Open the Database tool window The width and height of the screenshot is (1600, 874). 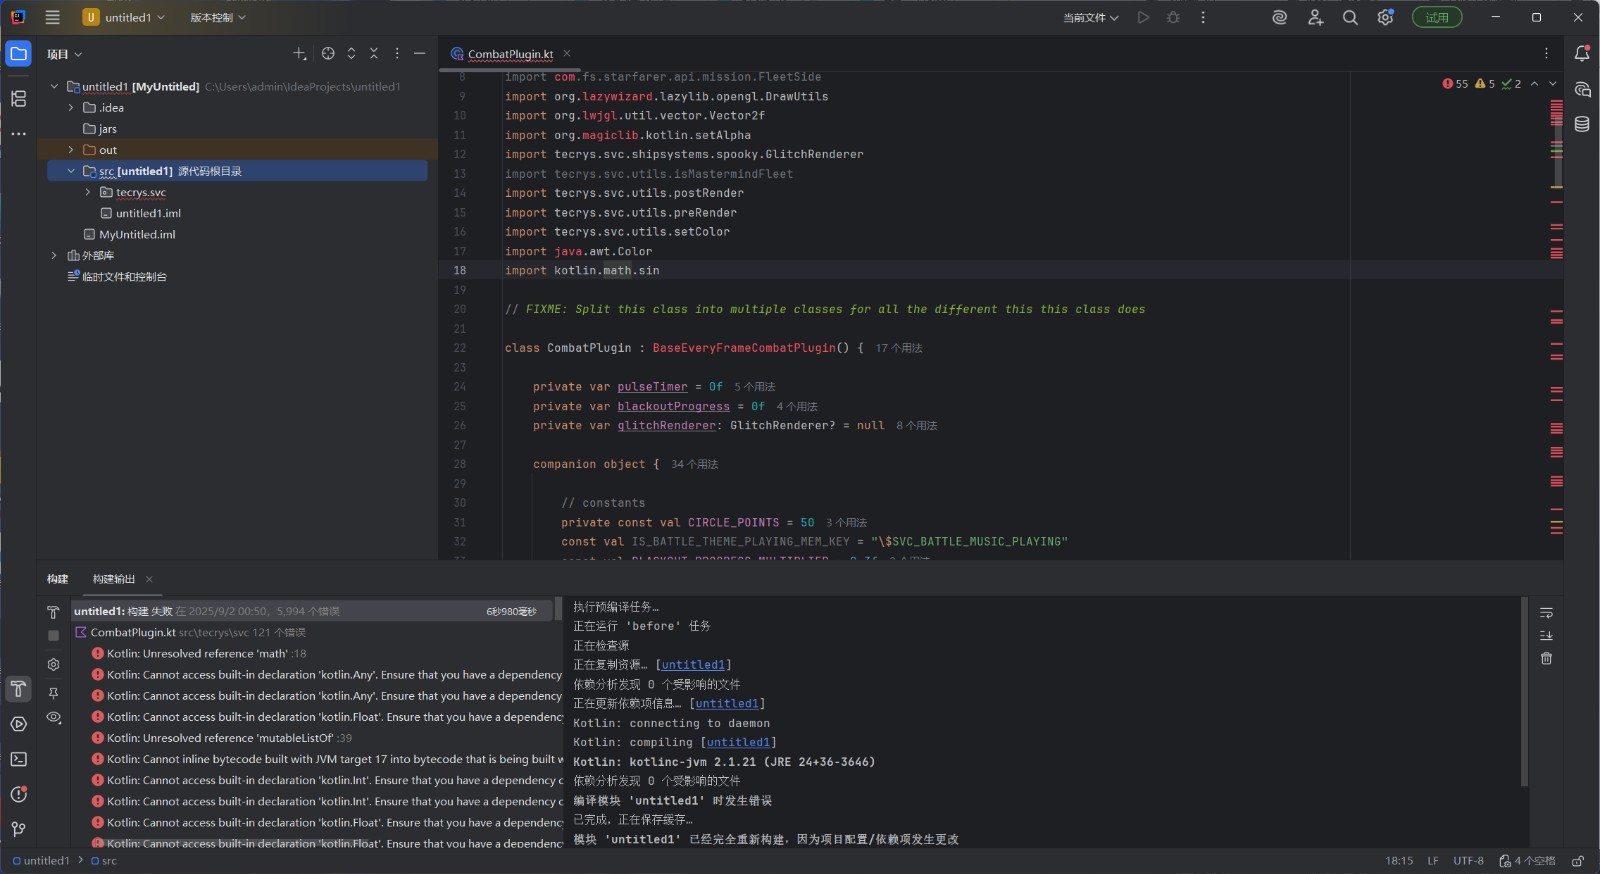[x=1582, y=124]
